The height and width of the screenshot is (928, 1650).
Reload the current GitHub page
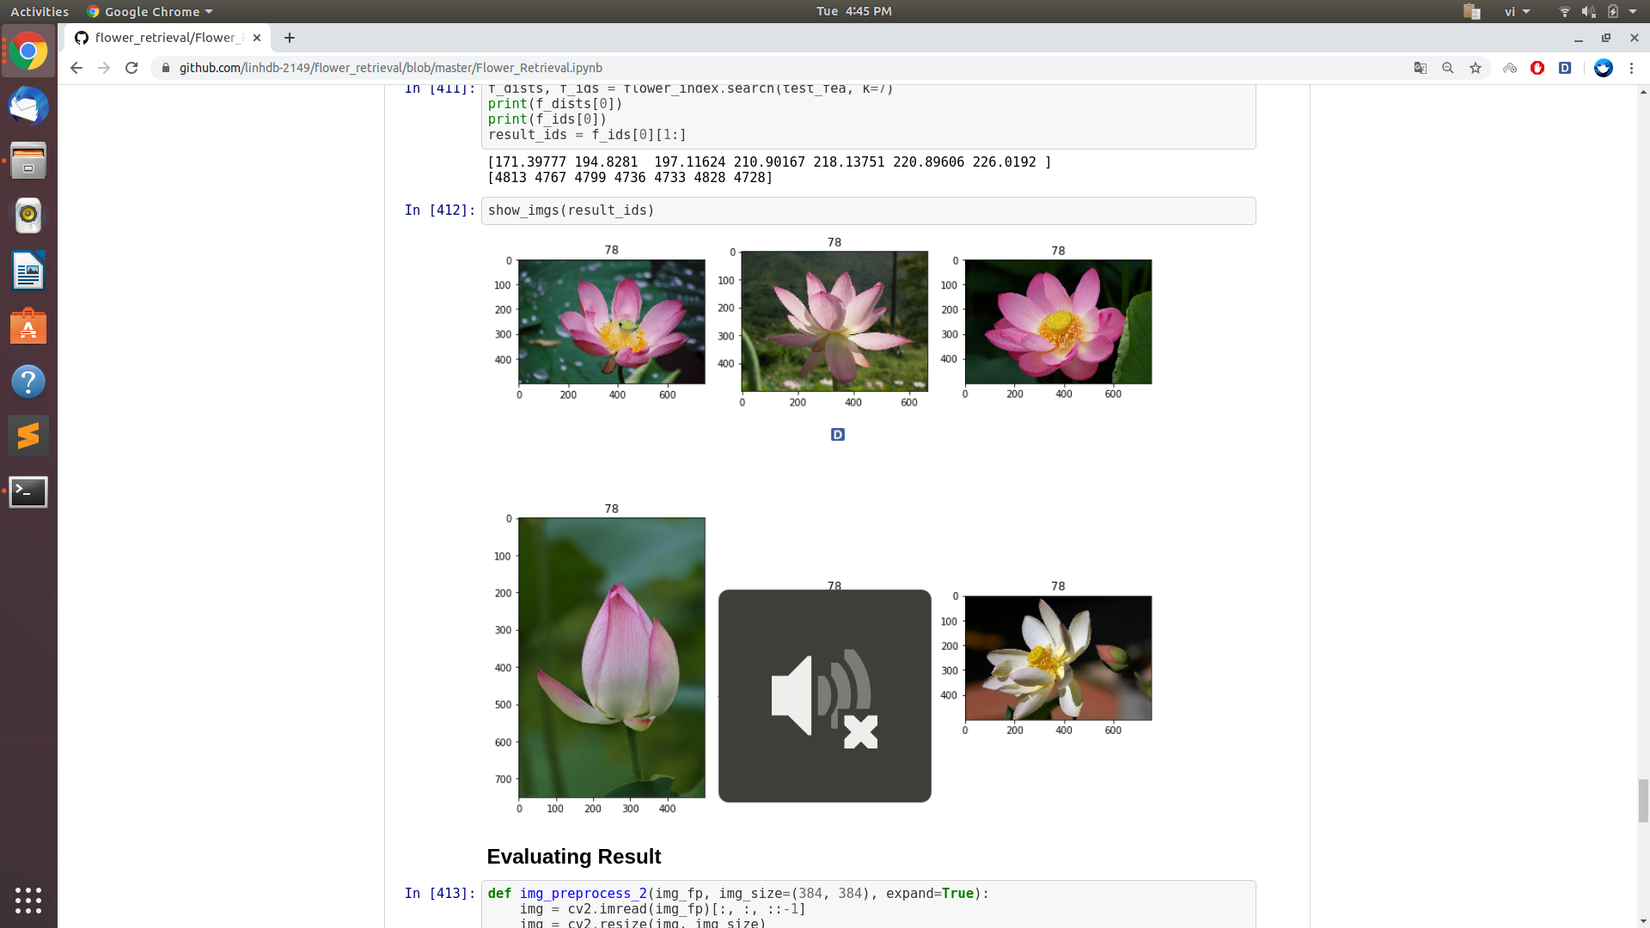point(131,68)
